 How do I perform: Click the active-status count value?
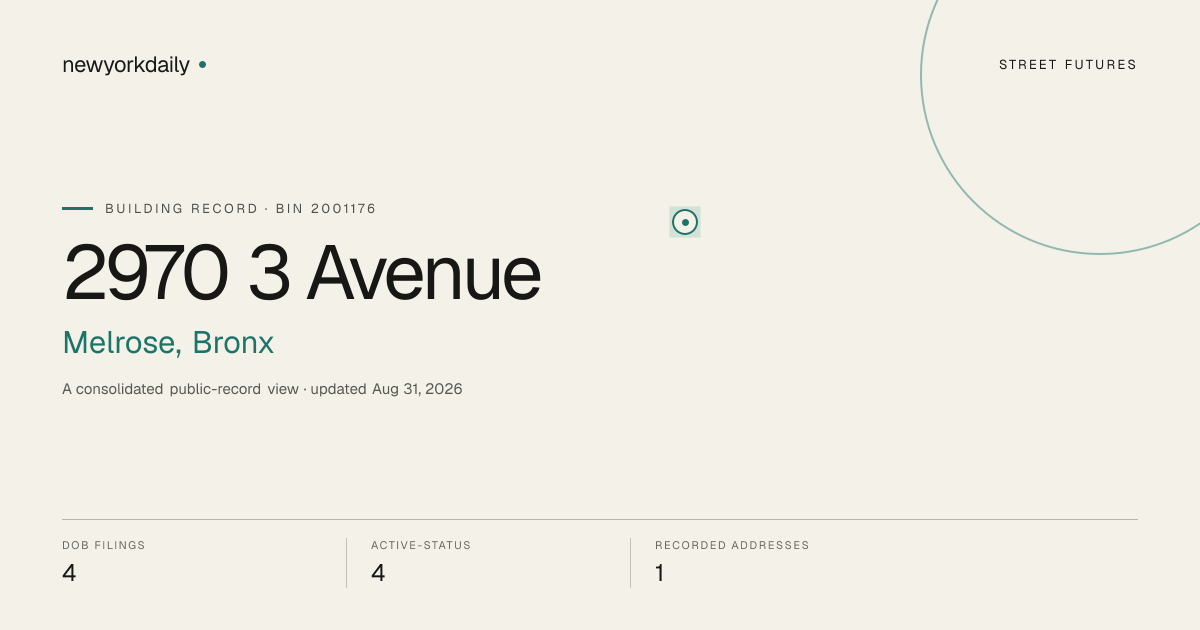point(378,573)
